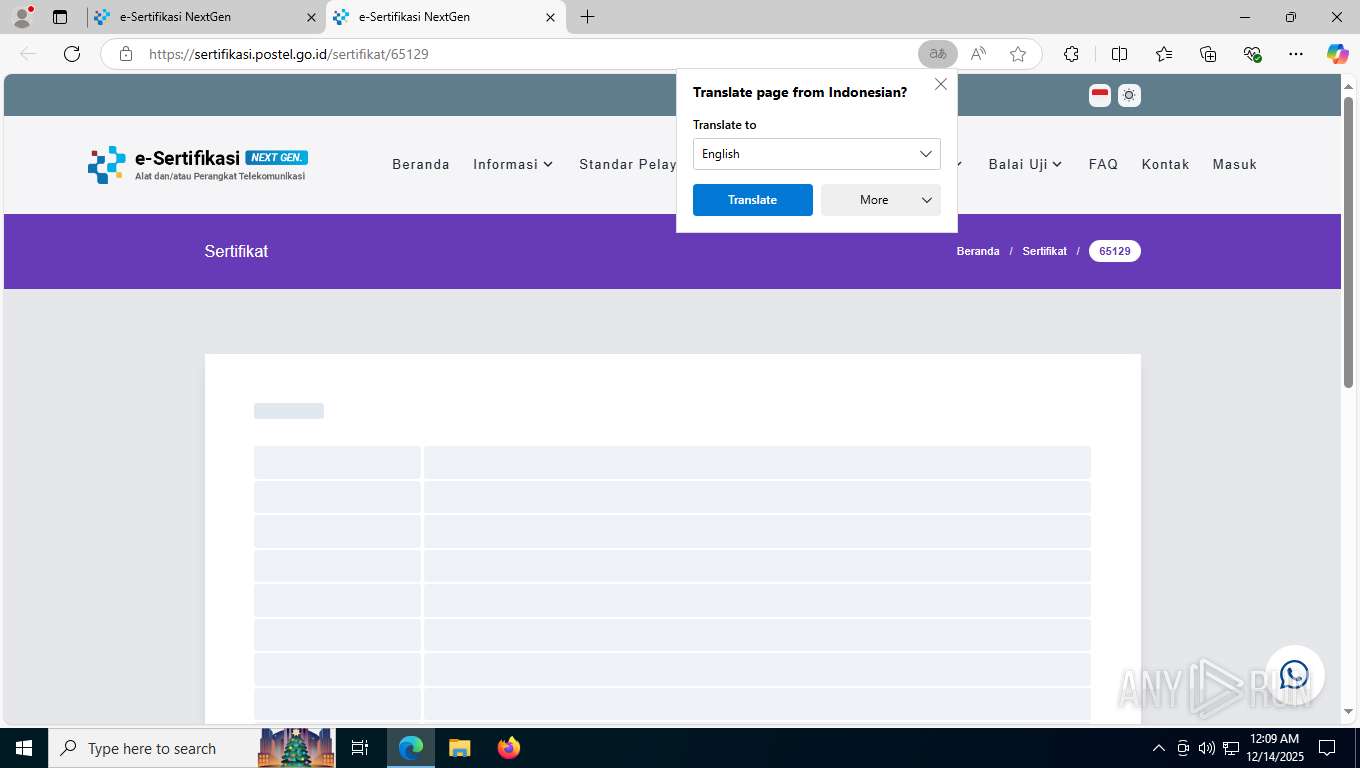The width and height of the screenshot is (1360, 768).
Task: Close the first e-Sertifikasi NextGen tab
Action: point(311,17)
